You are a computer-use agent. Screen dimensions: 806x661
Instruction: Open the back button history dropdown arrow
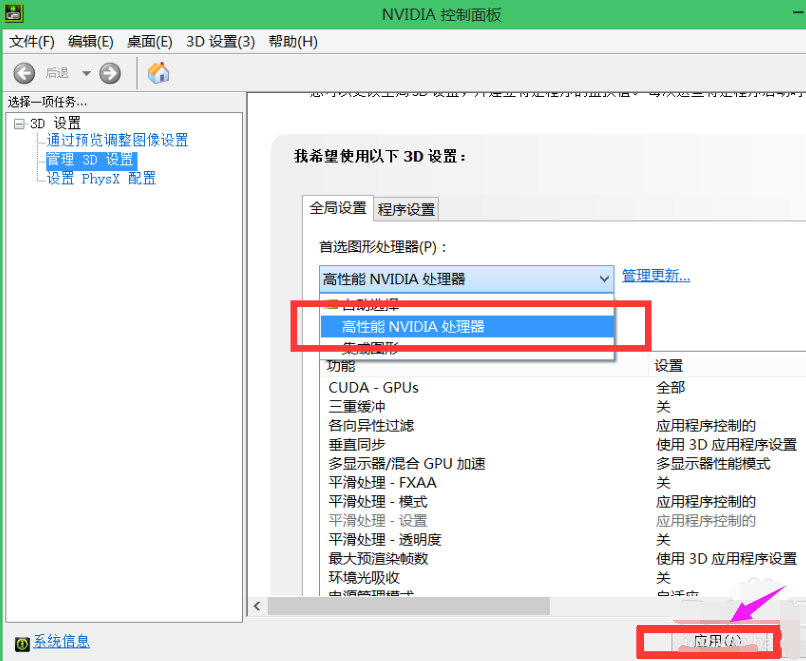click(x=85, y=73)
